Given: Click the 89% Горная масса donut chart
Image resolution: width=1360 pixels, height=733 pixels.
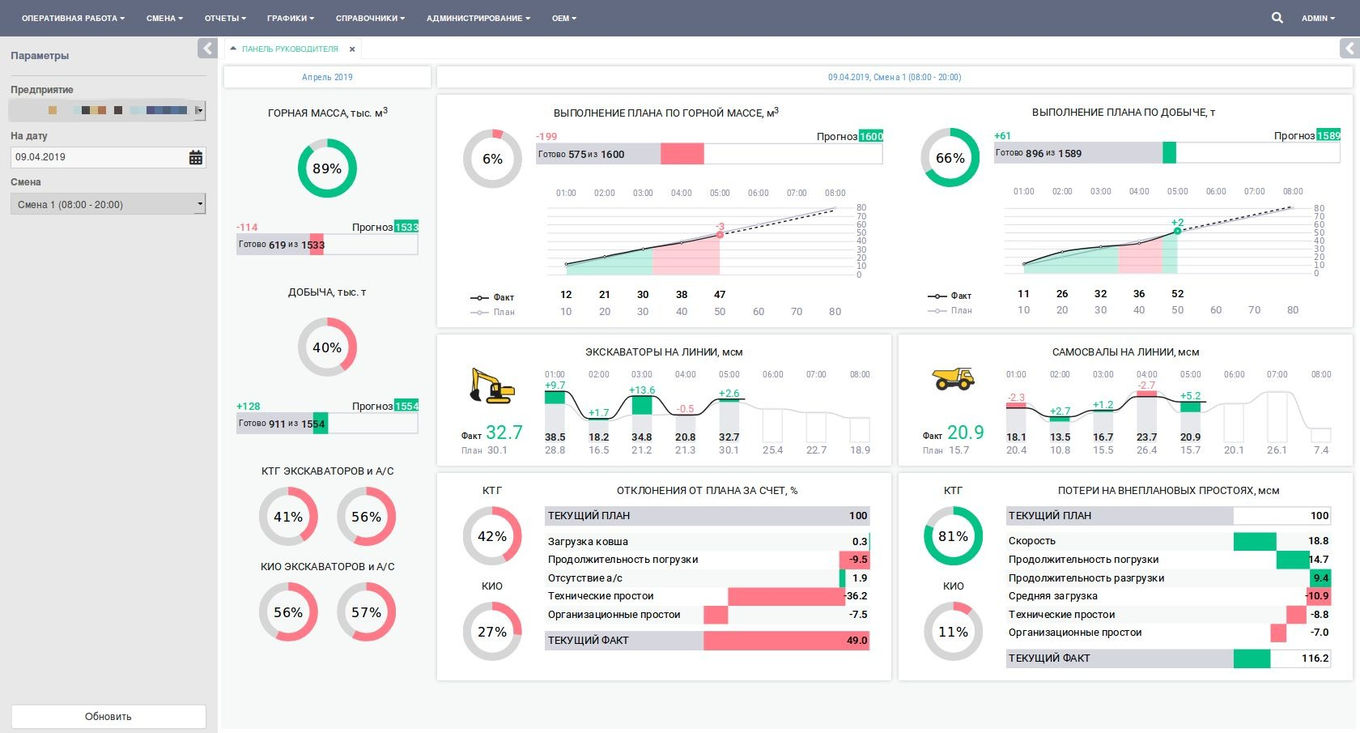Looking at the screenshot, I should pos(327,168).
